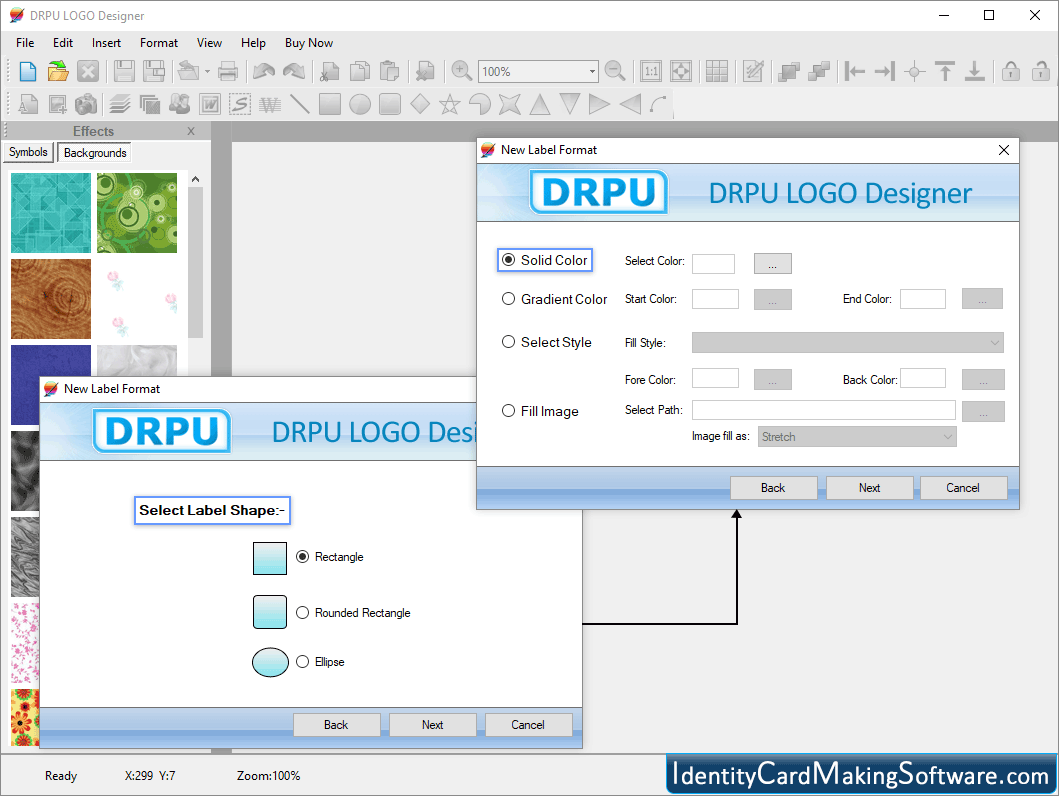Click the paste clipboard icon
The image size is (1059, 796).
(x=390, y=71)
